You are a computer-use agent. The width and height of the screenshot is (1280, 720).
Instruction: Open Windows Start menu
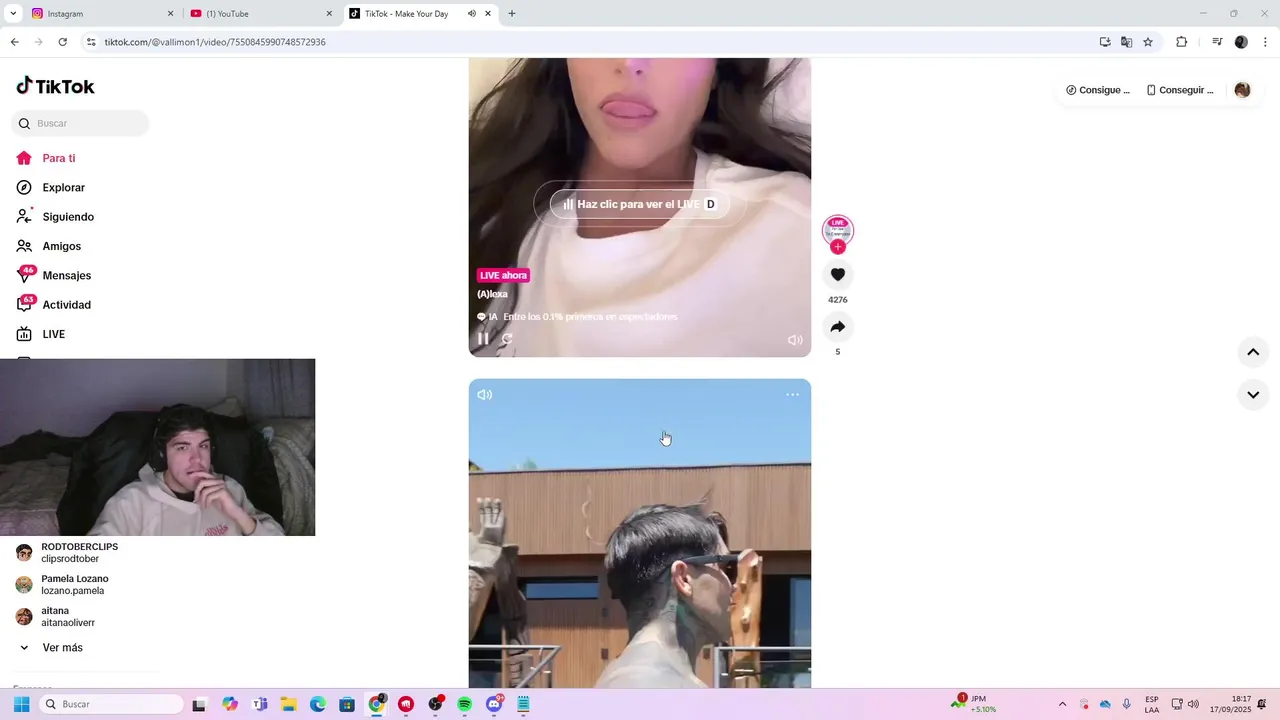[x=21, y=704]
